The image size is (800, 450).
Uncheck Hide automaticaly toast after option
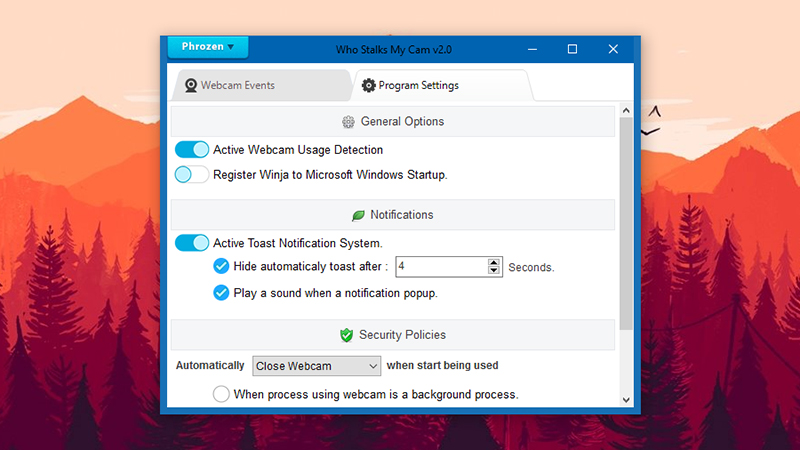(x=221, y=266)
